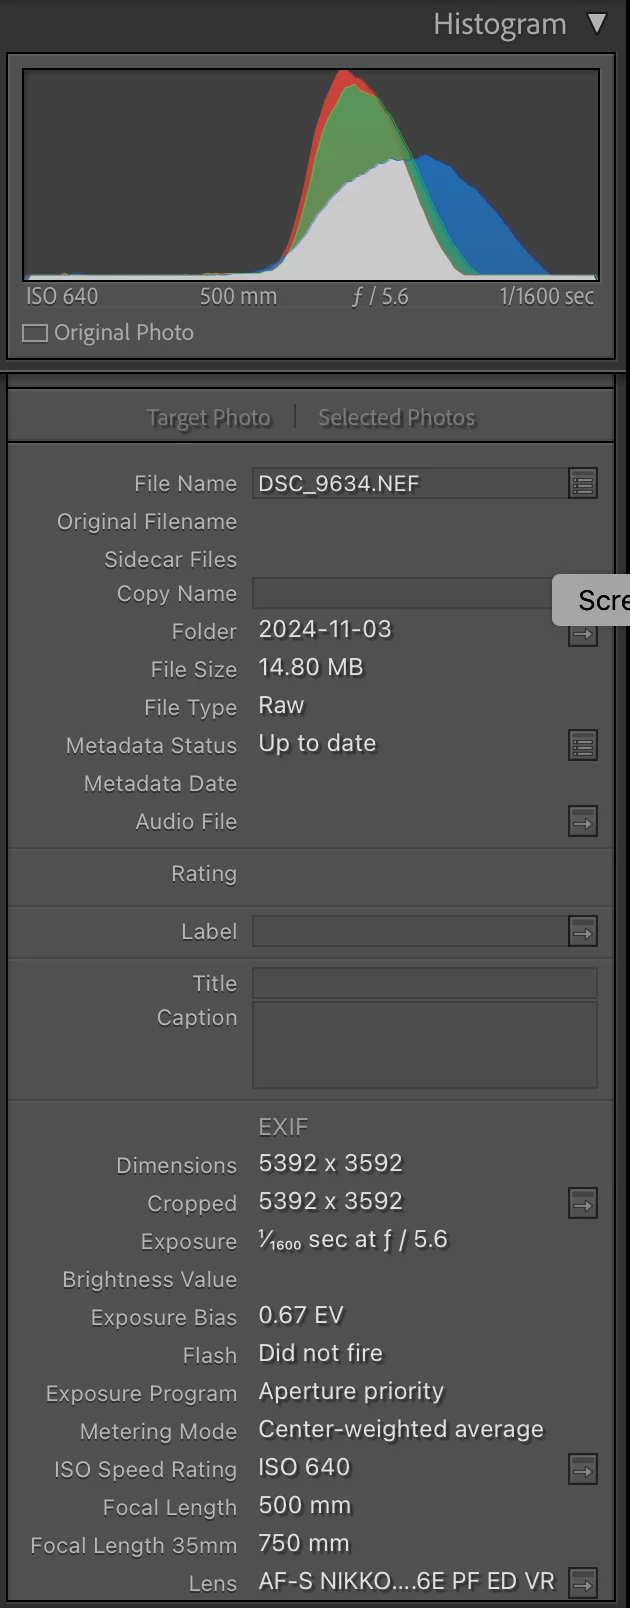Click the File Name field DSC_9634.NEF
The height and width of the screenshot is (1608, 630).
click(410, 484)
